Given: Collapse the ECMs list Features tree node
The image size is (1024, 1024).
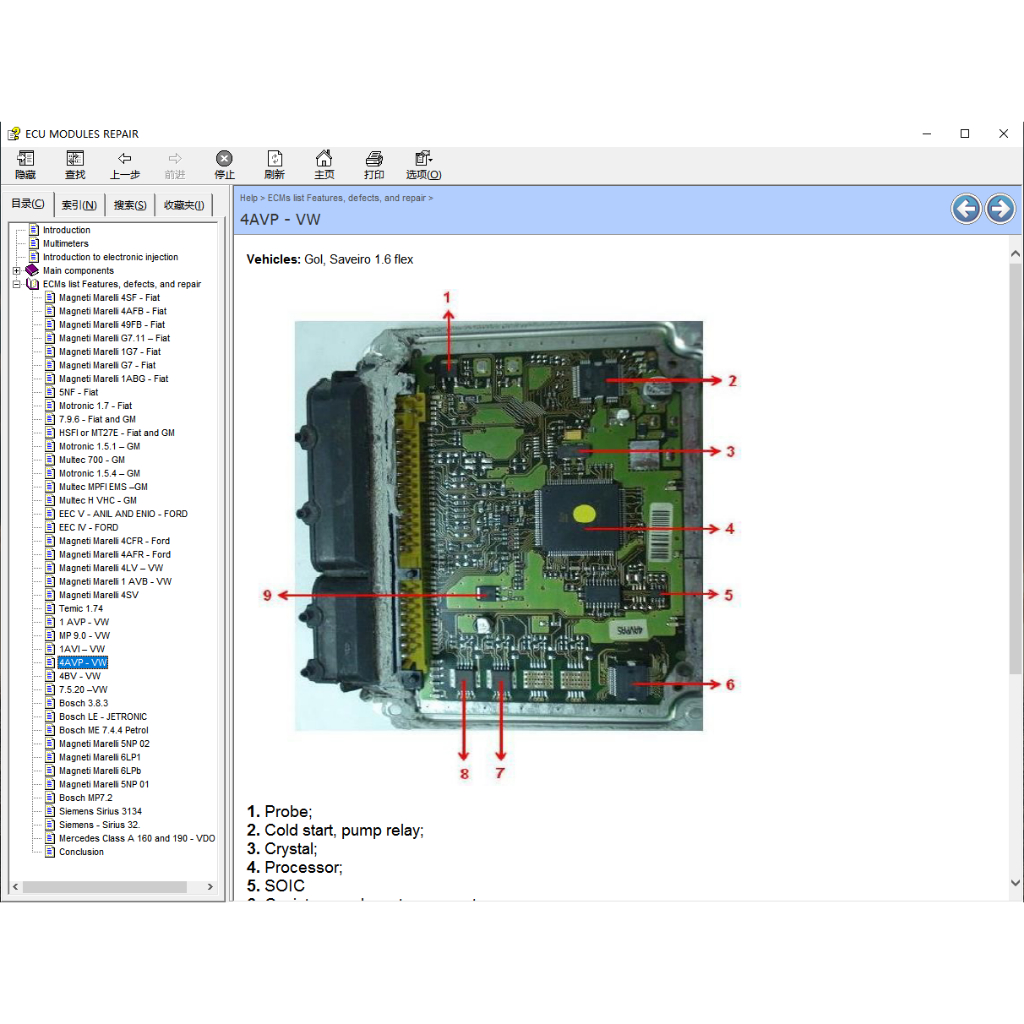Looking at the screenshot, I should pyautogui.click(x=17, y=284).
